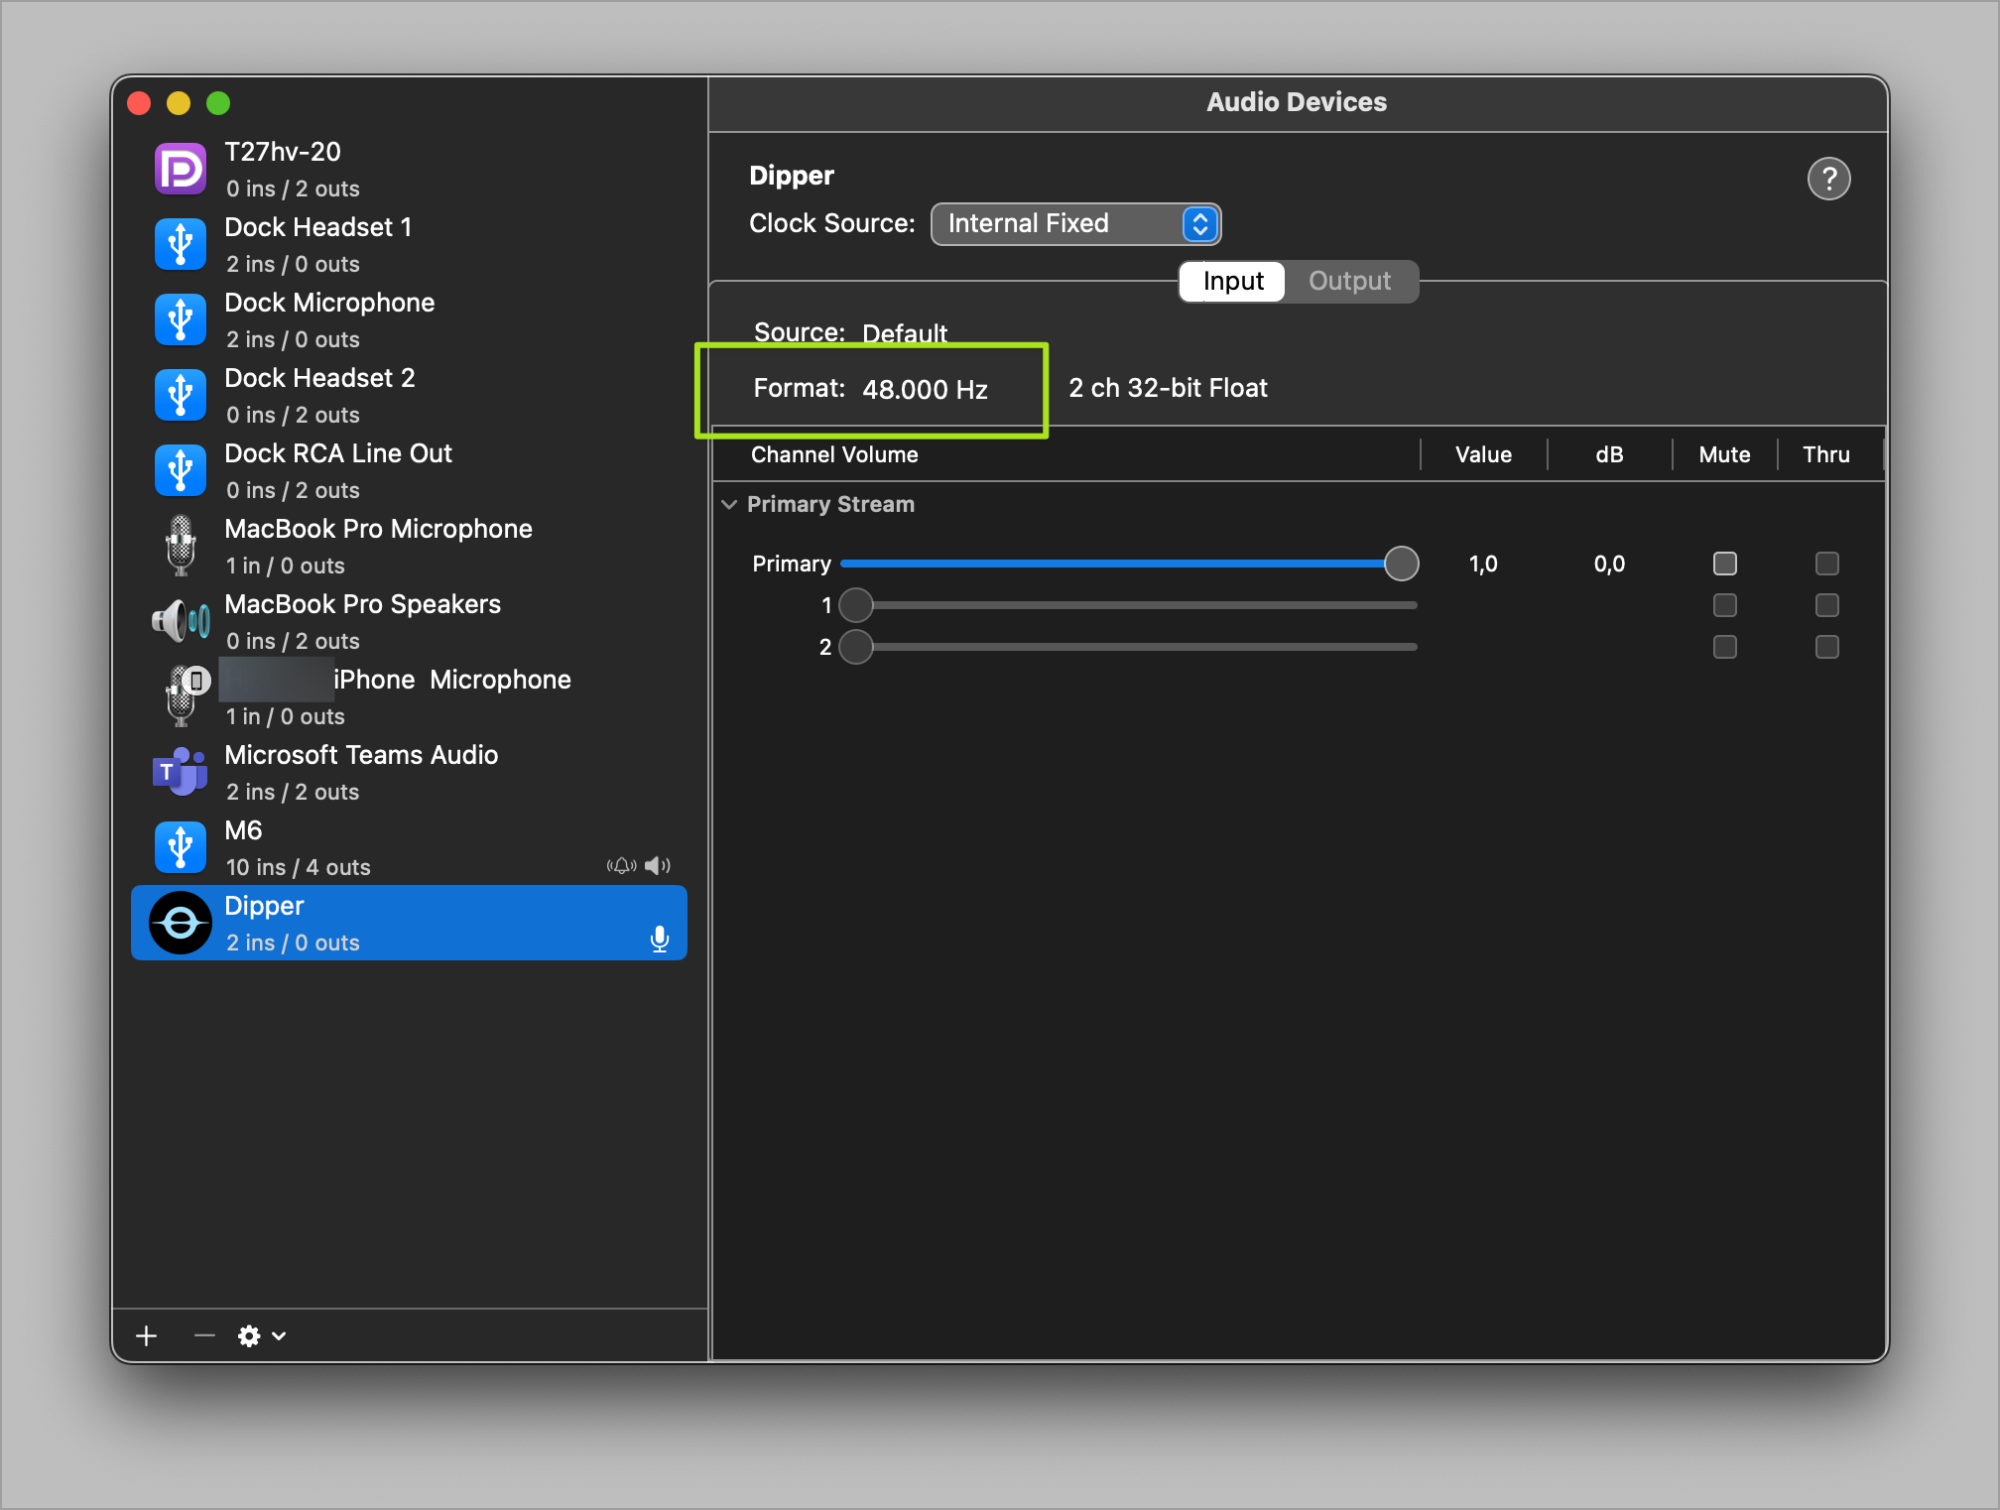Click the Channel Volume column header
The height and width of the screenshot is (1510, 2000).
pos(834,455)
